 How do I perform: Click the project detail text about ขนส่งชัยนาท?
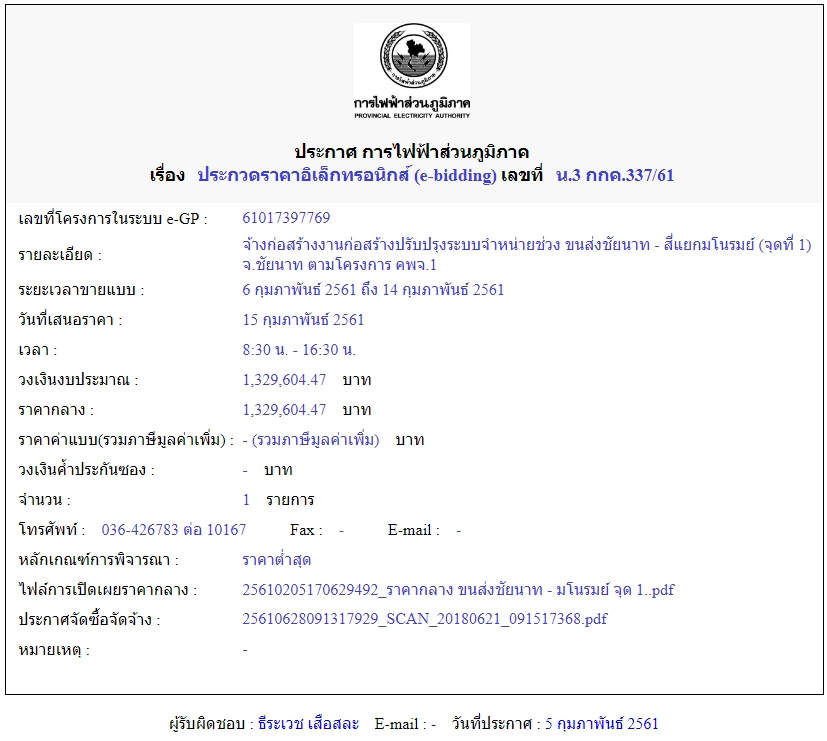tap(526, 254)
